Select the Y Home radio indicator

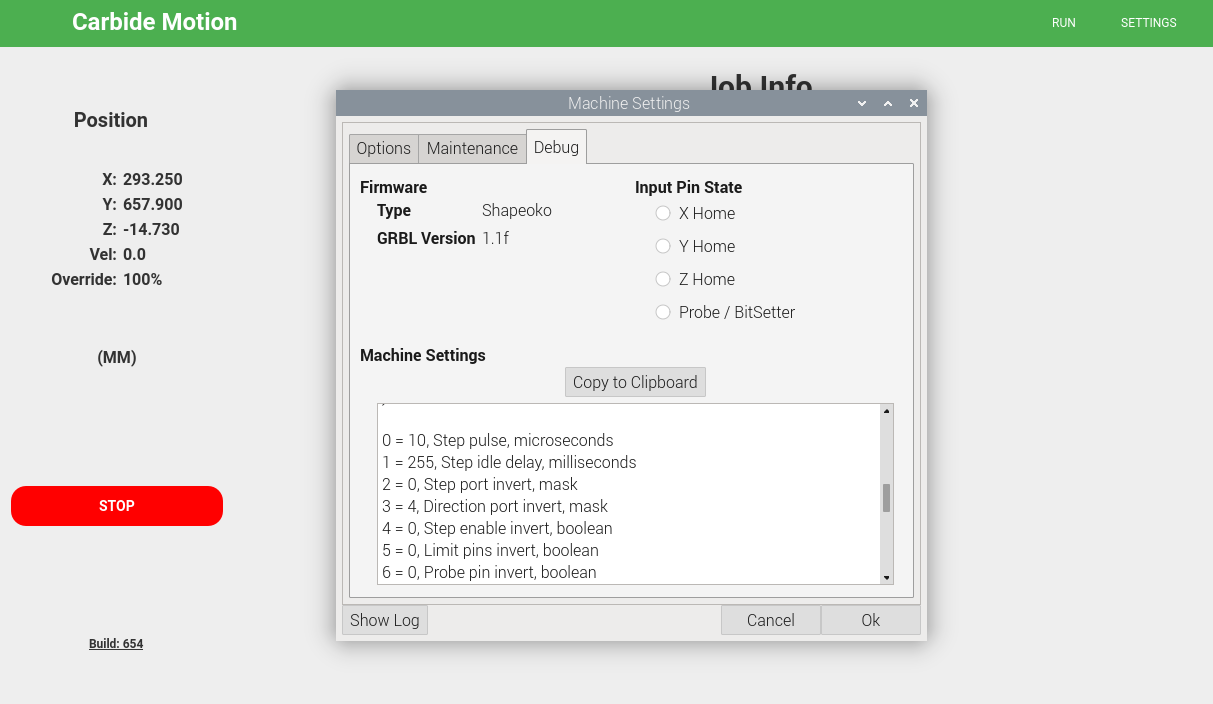pos(663,246)
